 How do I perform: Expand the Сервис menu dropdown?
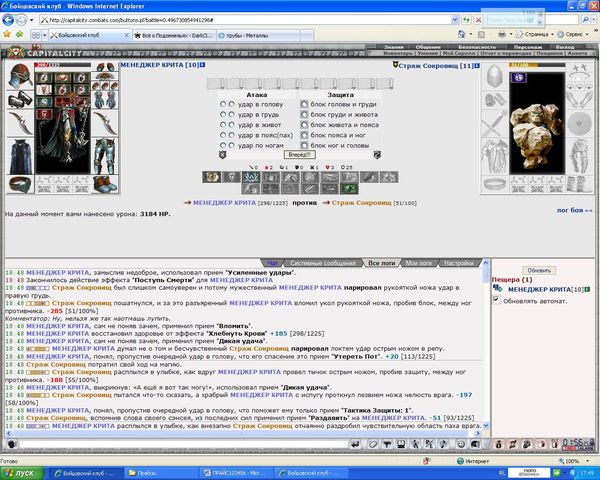[x=587, y=34]
